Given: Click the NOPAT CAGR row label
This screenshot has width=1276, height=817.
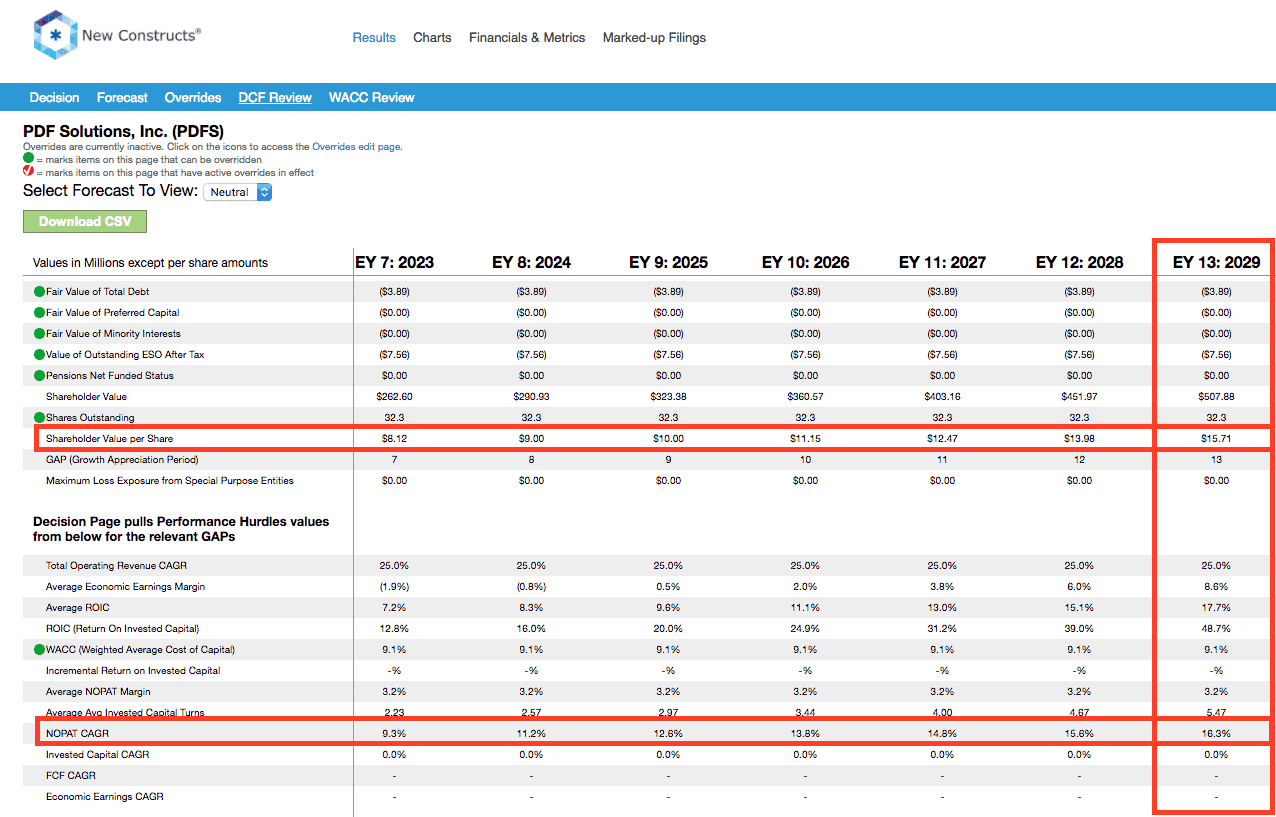Looking at the screenshot, I should 78,734.
